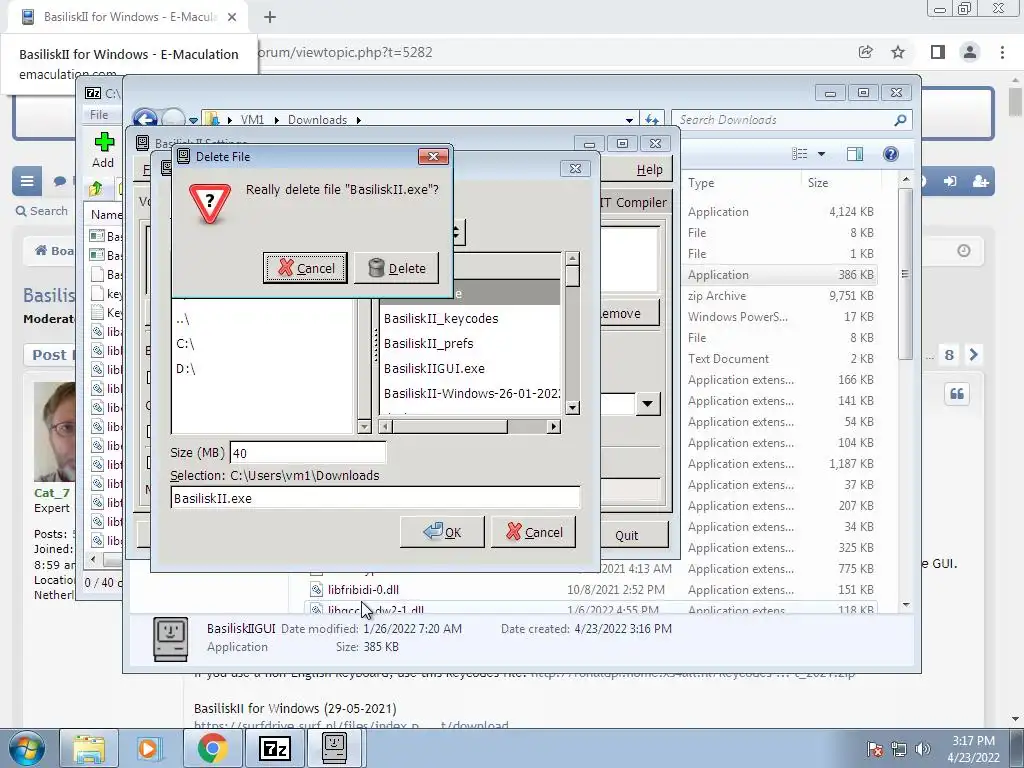1024x768 pixels.
Task: Go to forum next page arrow
Action: tap(974, 355)
